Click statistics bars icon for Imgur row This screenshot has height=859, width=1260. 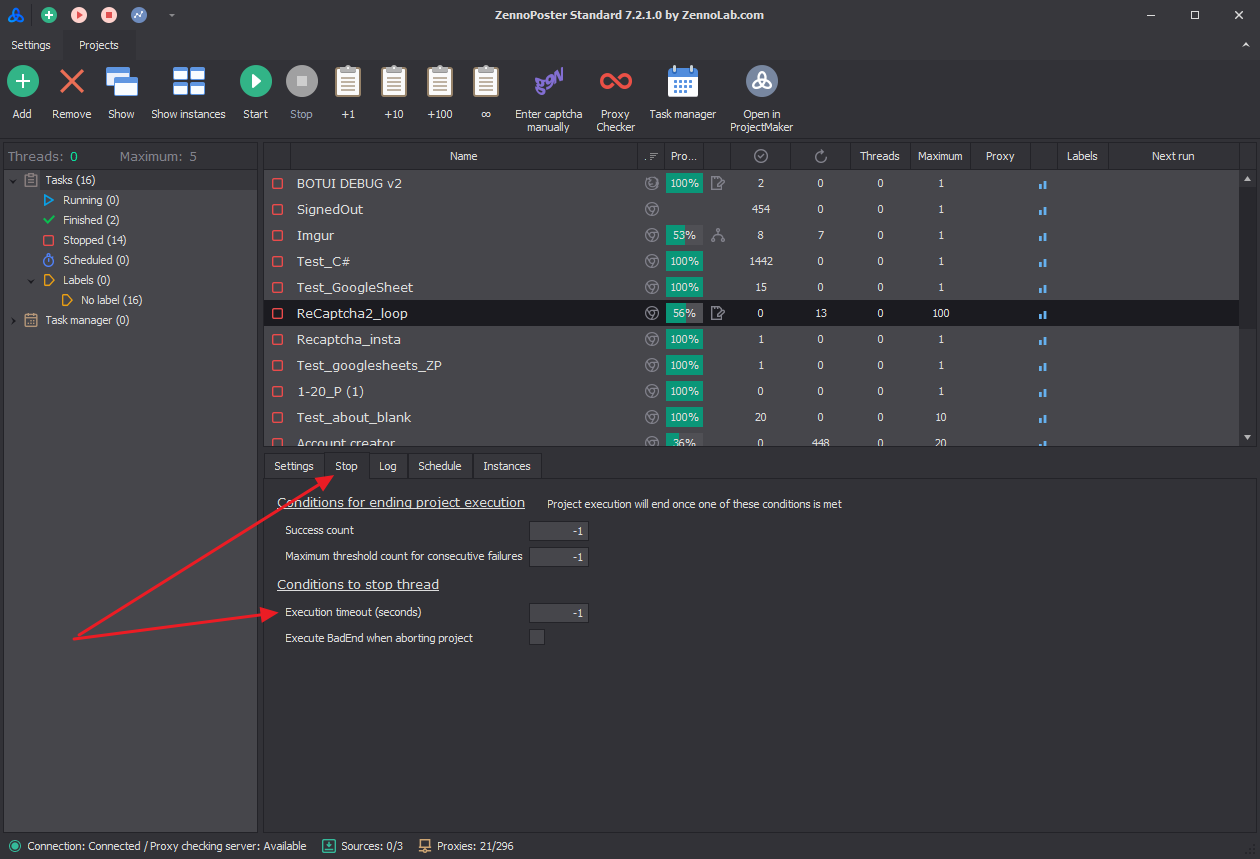click(x=1043, y=236)
